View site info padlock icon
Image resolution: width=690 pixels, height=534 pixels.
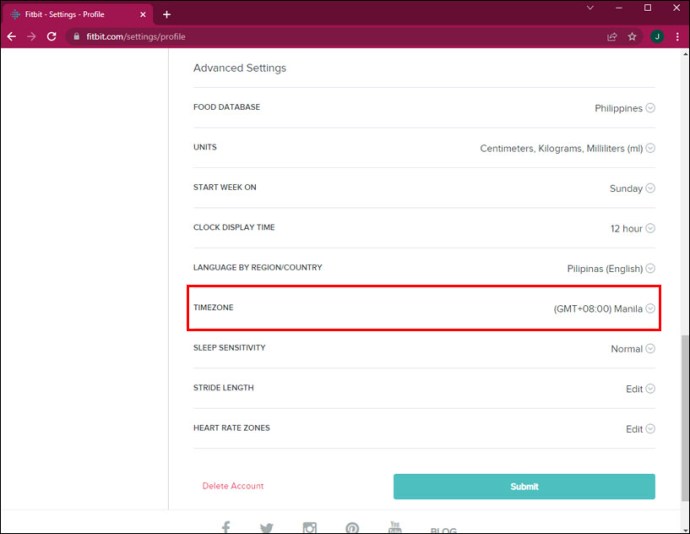click(77, 37)
